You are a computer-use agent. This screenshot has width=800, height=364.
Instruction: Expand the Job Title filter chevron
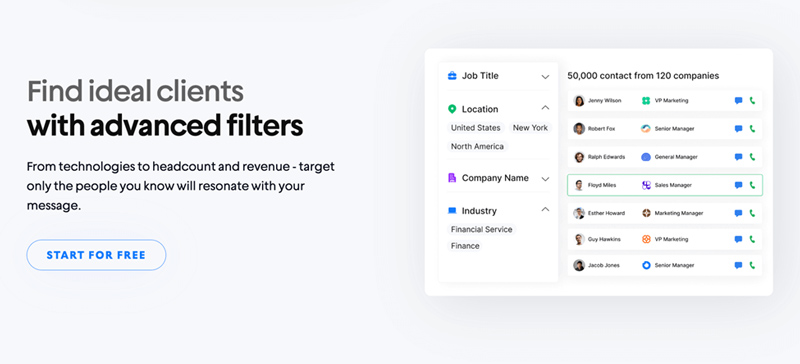(x=545, y=77)
